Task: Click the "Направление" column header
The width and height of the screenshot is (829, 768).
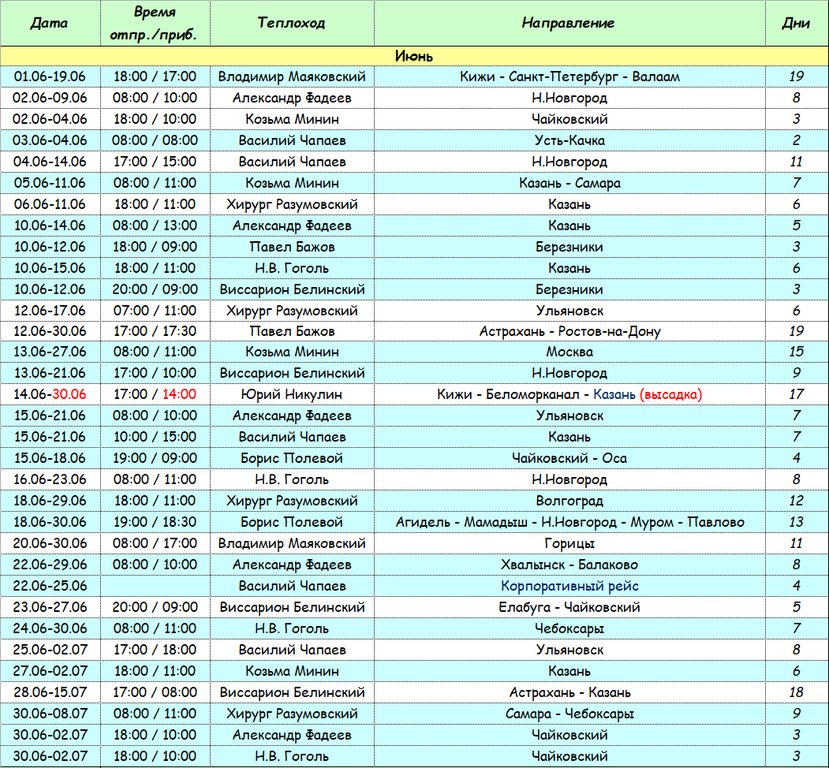Action: (568, 23)
